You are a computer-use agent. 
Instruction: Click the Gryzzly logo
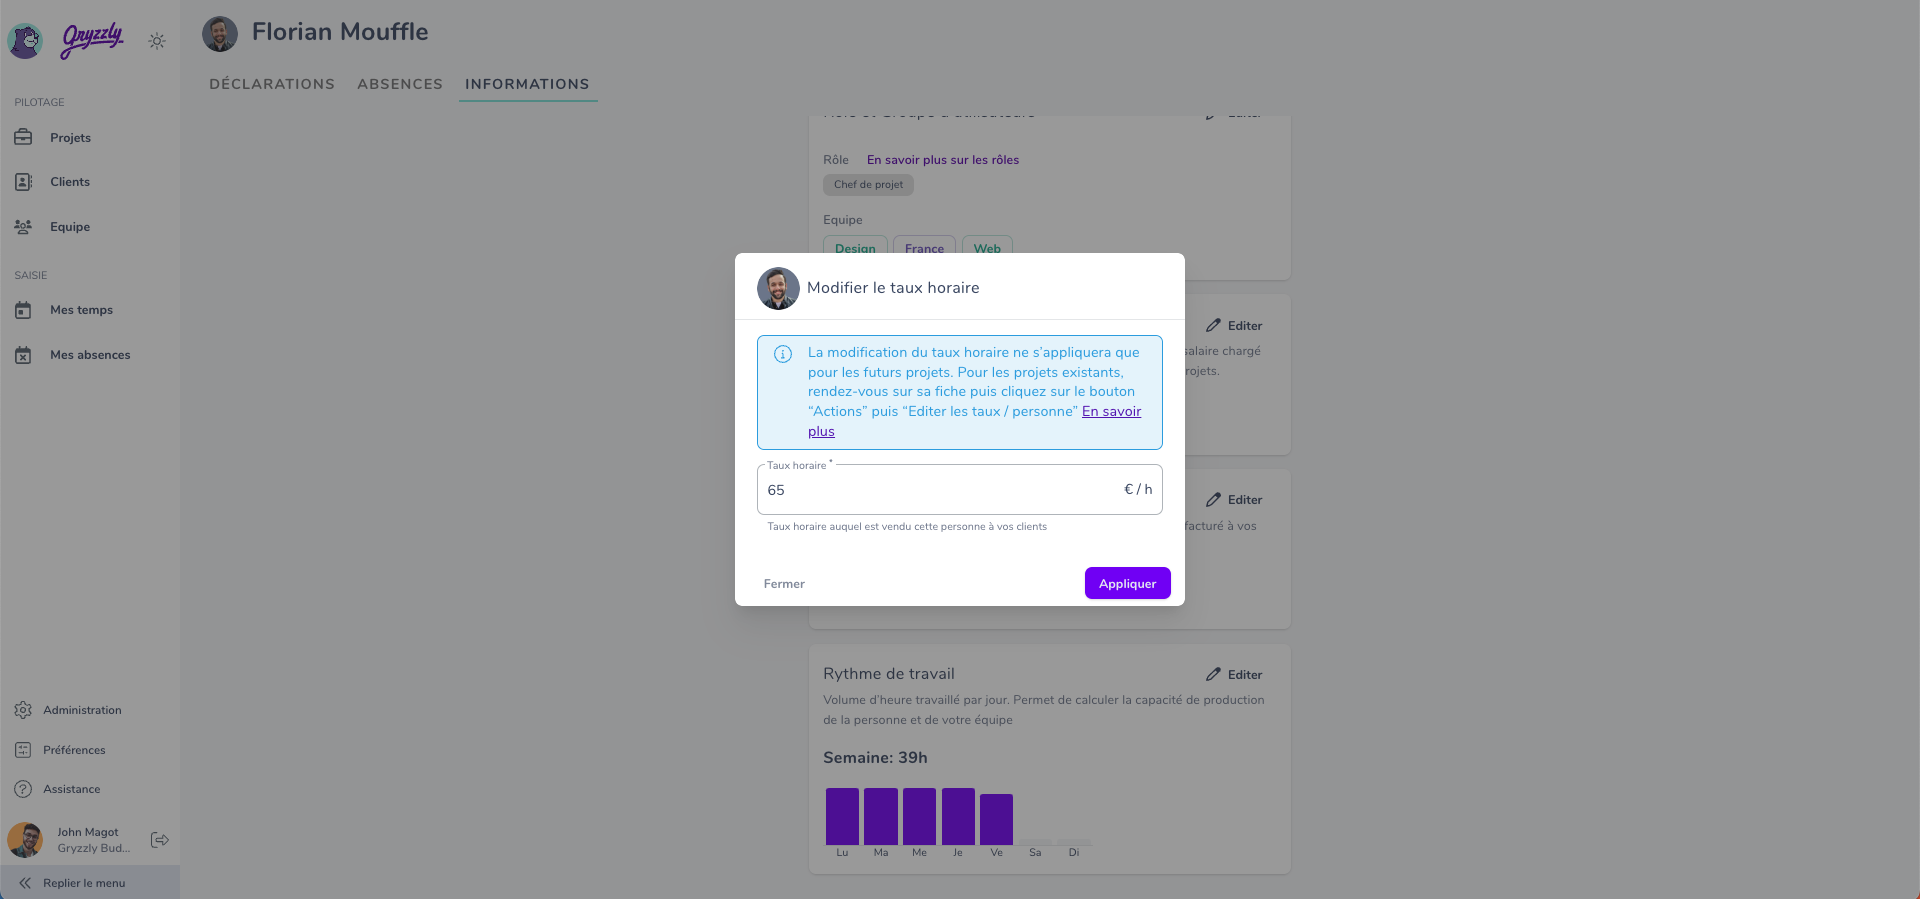tap(92, 40)
